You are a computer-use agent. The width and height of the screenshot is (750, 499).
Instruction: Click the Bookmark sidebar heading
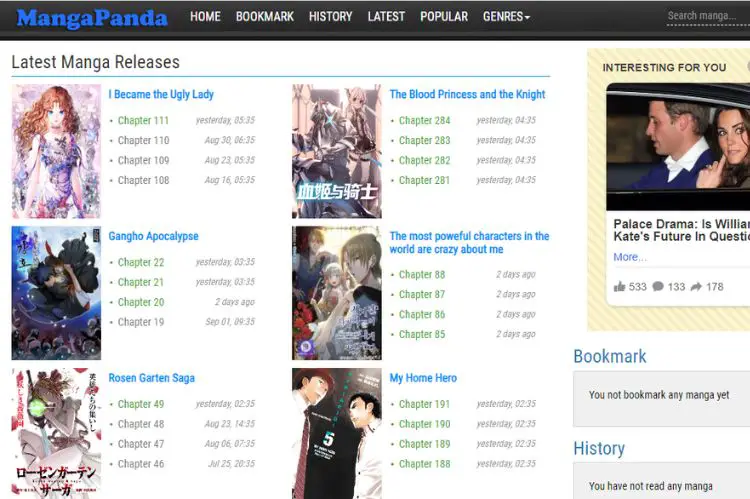(610, 356)
